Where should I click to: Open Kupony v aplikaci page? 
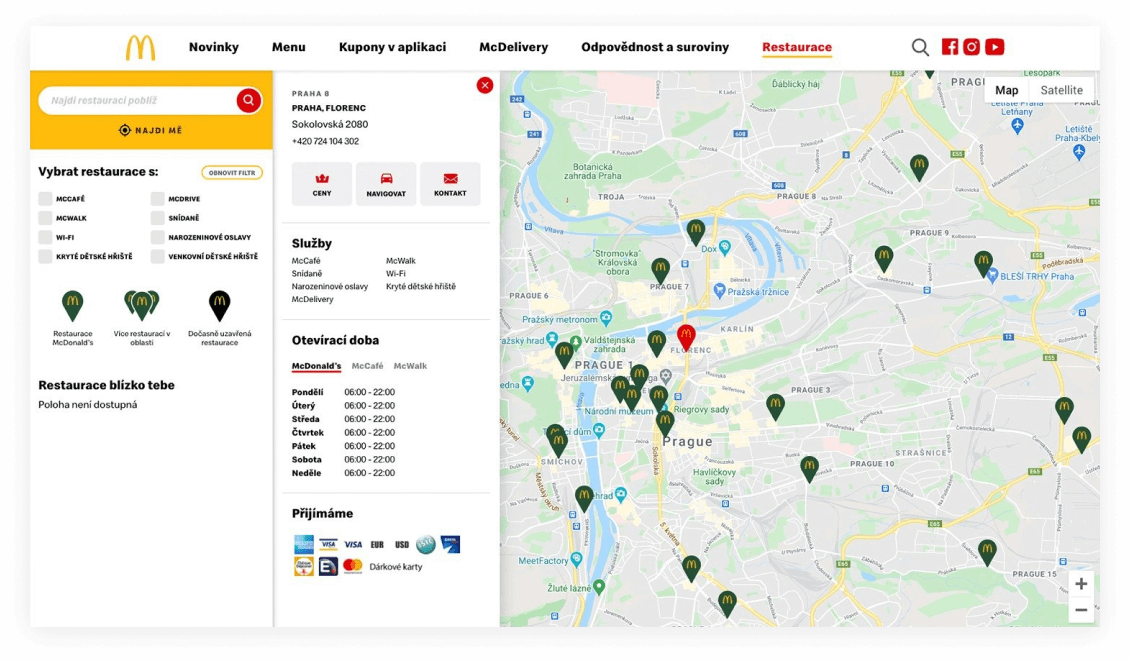tap(392, 47)
